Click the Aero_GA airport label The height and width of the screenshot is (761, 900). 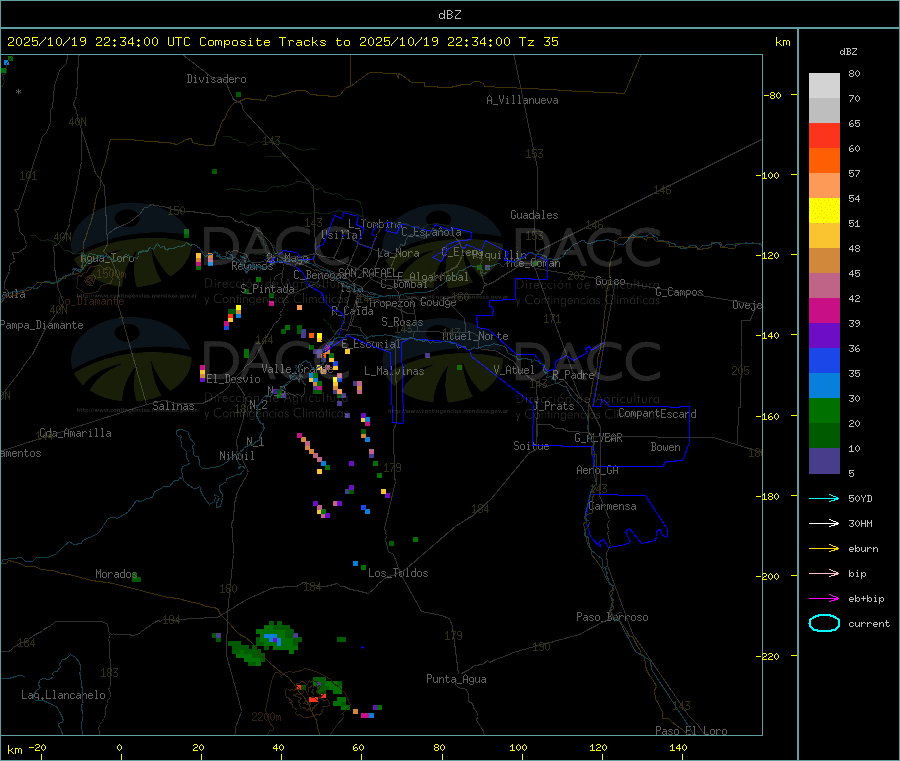point(597,470)
